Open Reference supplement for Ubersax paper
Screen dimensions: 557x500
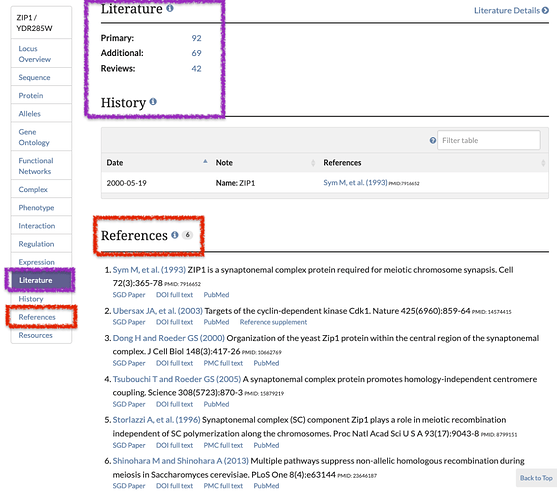274,322
